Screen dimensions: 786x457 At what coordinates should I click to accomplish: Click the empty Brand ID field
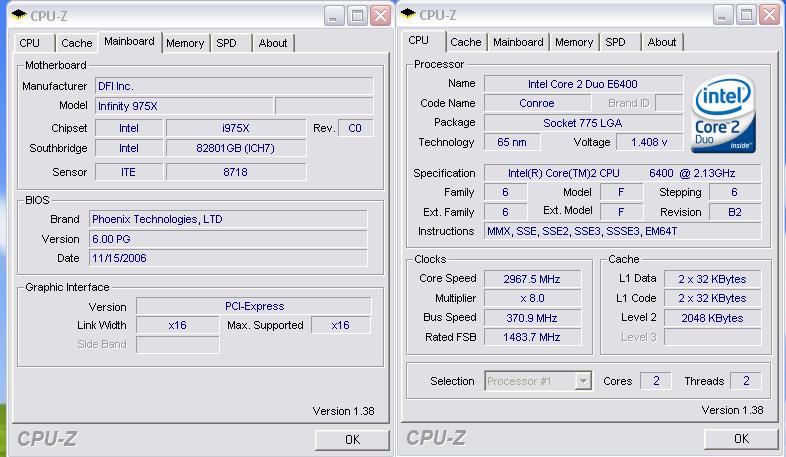669,103
